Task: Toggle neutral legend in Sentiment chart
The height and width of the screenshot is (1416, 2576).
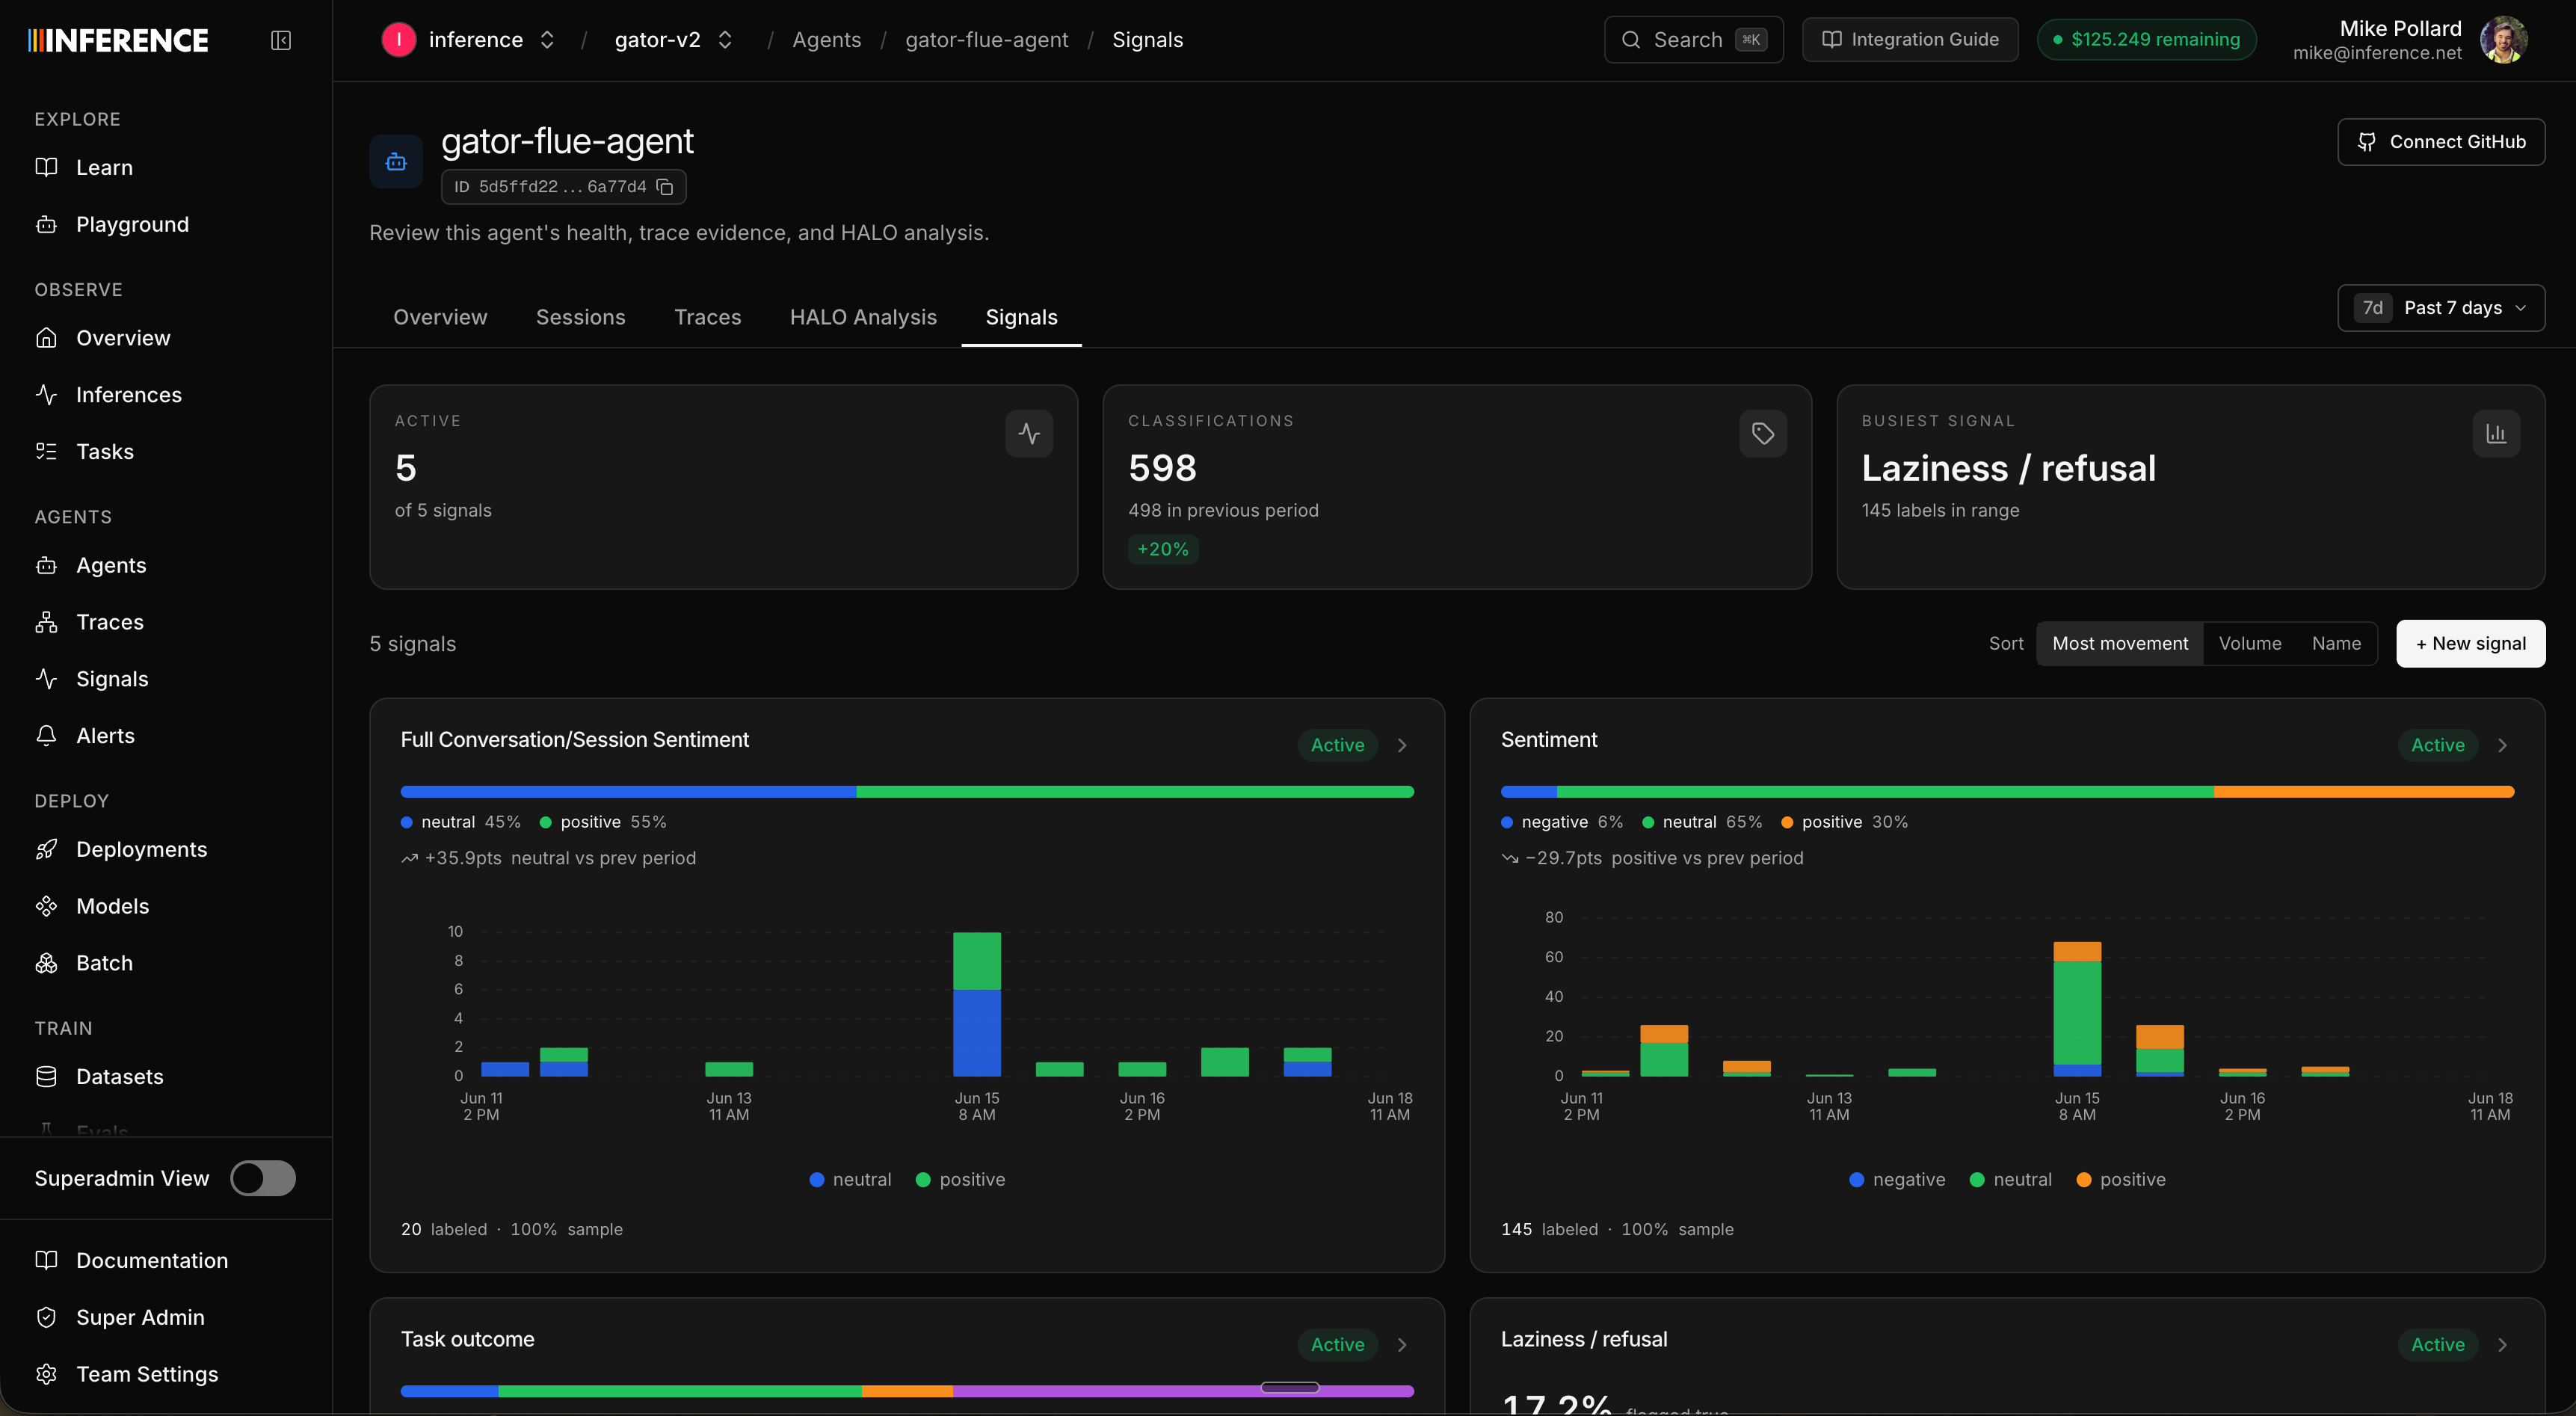Action: 2010,1180
